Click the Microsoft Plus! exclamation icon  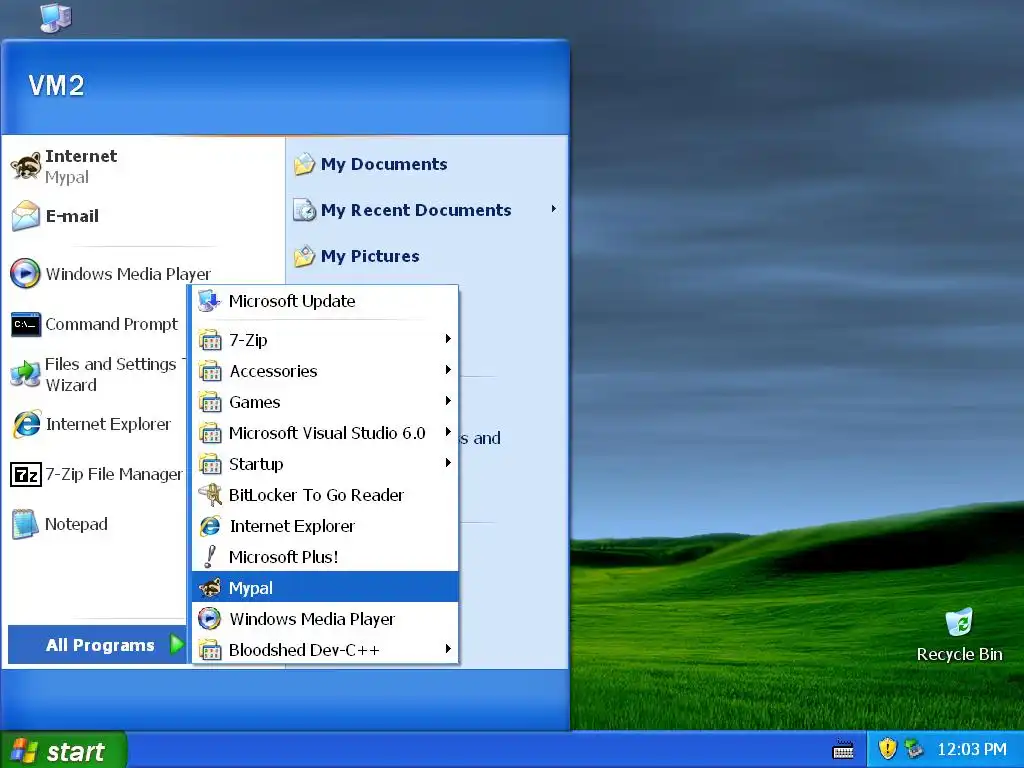pos(210,557)
